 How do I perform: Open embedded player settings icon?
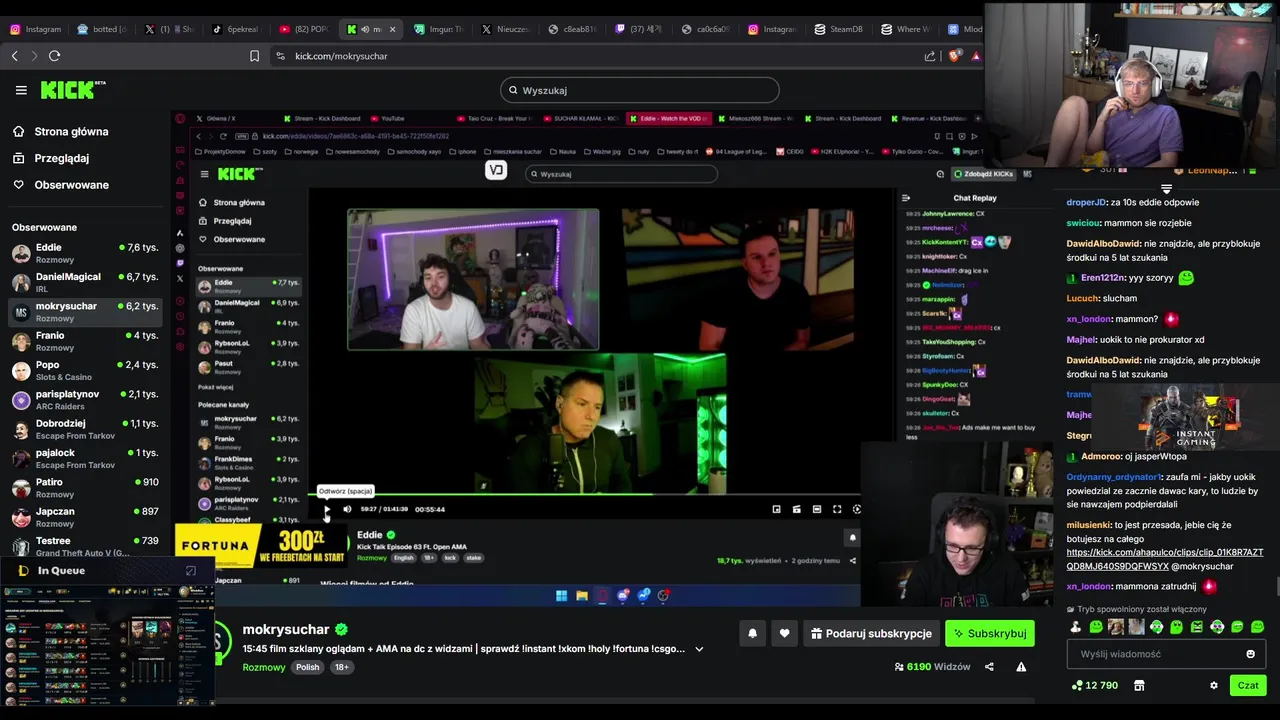pyautogui.click(x=857, y=509)
